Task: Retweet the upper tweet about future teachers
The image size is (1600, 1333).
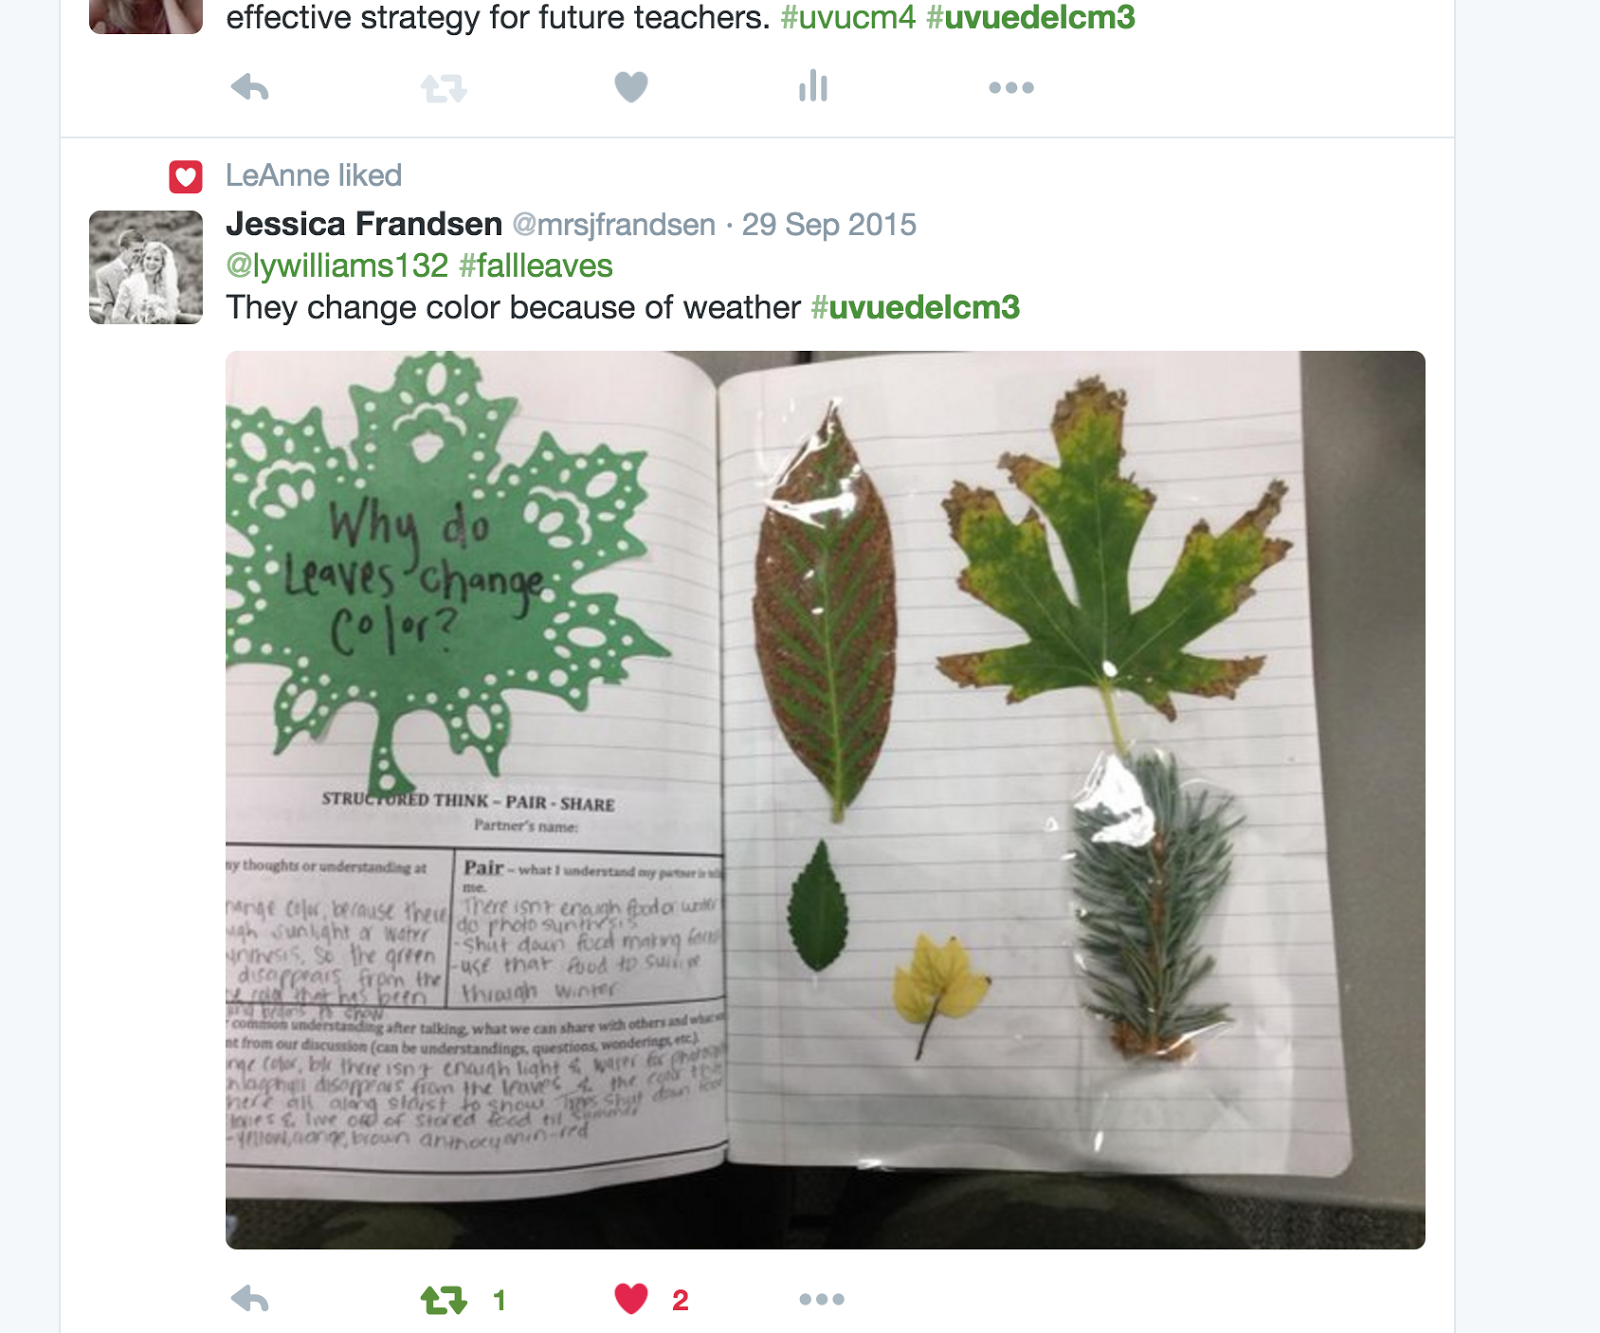Action: click(443, 89)
